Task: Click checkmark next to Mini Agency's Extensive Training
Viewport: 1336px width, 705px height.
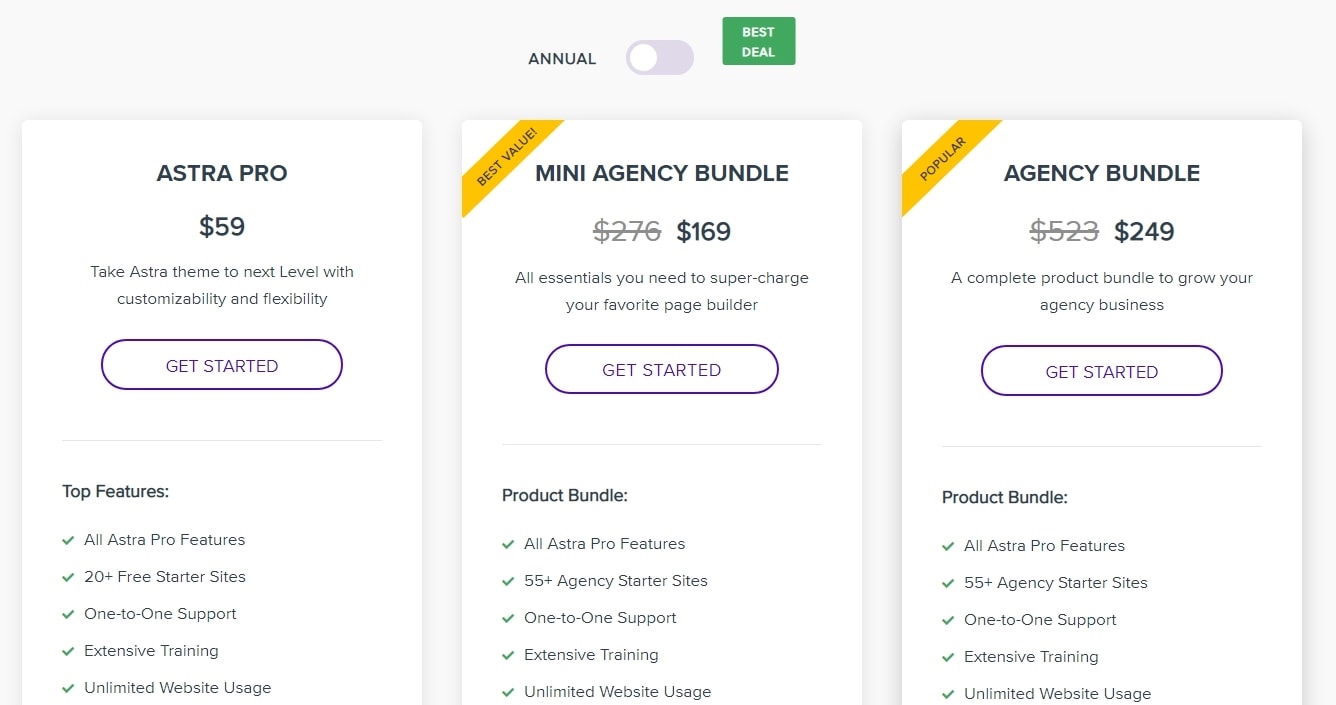Action: pyautogui.click(x=508, y=655)
